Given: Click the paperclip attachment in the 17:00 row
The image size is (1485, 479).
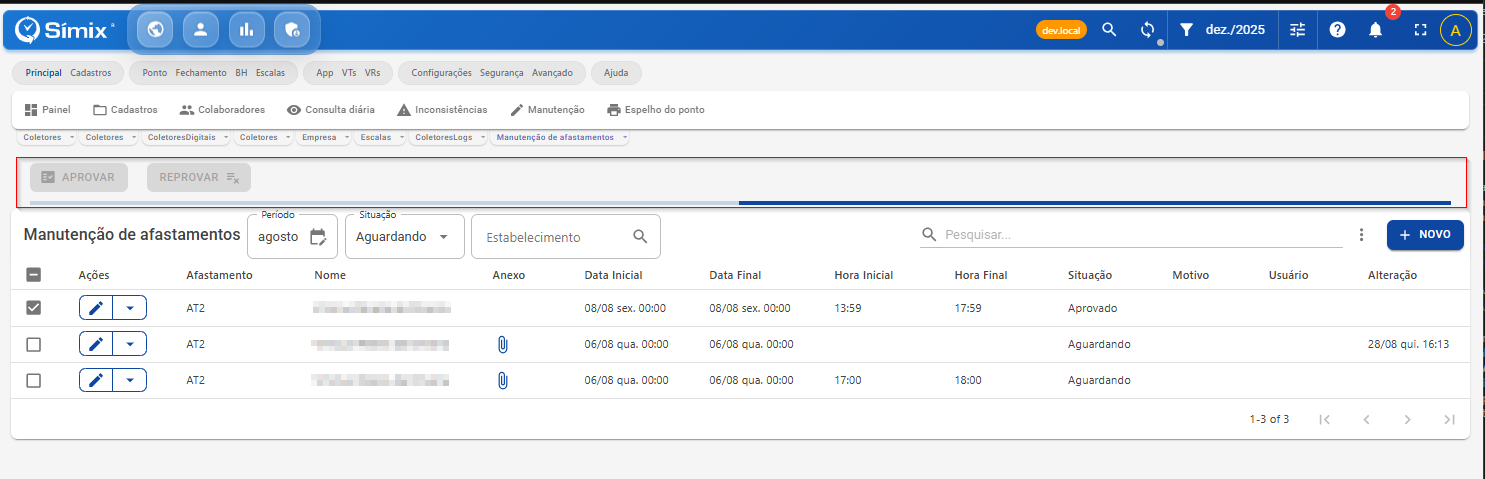Looking at the screenshot, I should click(503, 380).
